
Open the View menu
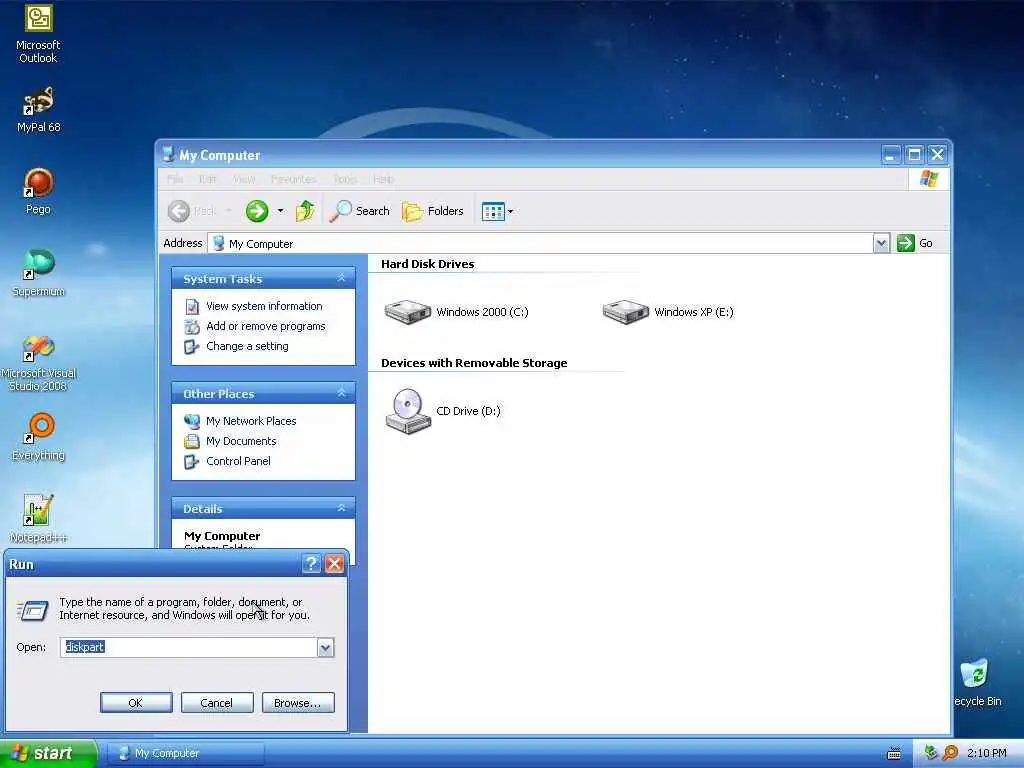point(244,179)
